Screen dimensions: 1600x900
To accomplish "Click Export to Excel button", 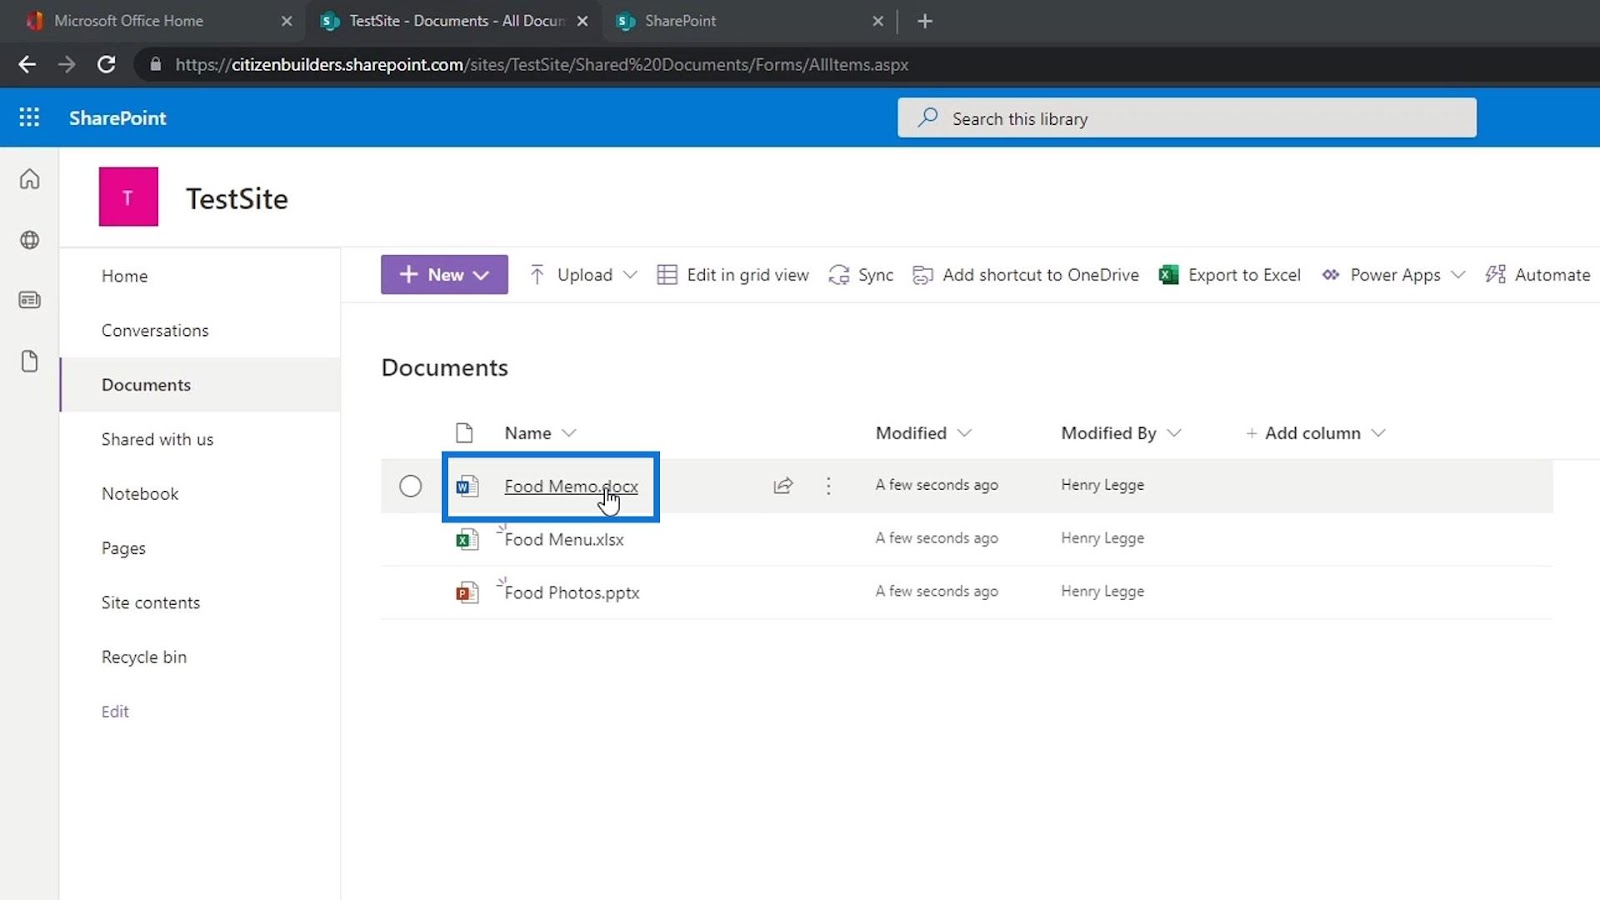I will tap(1229, 275).
